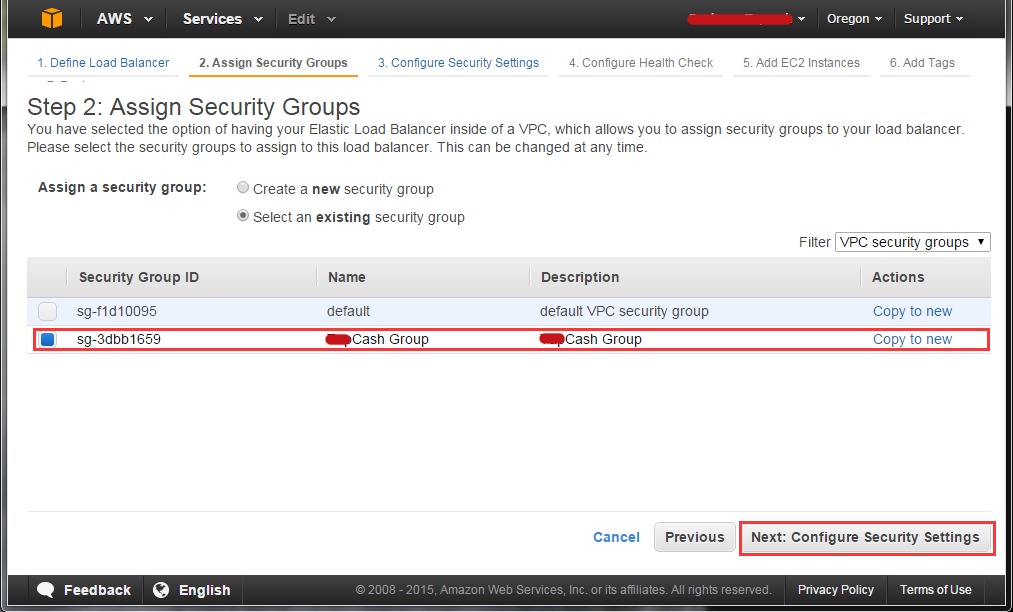Switch to Configure Security Settings step tab
This screenshot has width=1013, height=612.
(458, 63)
